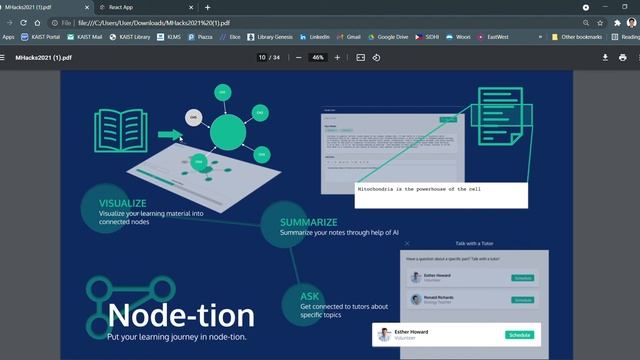The height and width of the screenshot is (360, 640).
Task: Open the Apps bookmark
Action: [8, 37]
